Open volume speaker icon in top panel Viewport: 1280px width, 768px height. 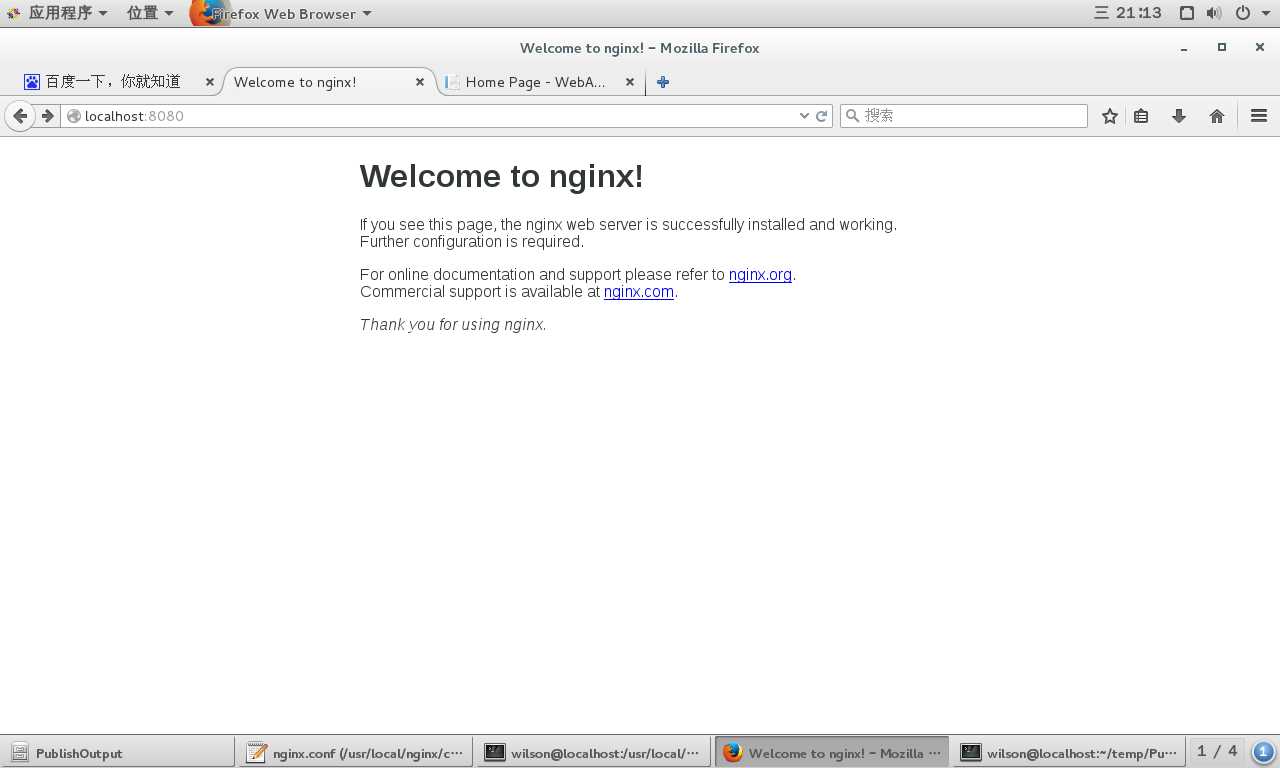click(1214, 13)
